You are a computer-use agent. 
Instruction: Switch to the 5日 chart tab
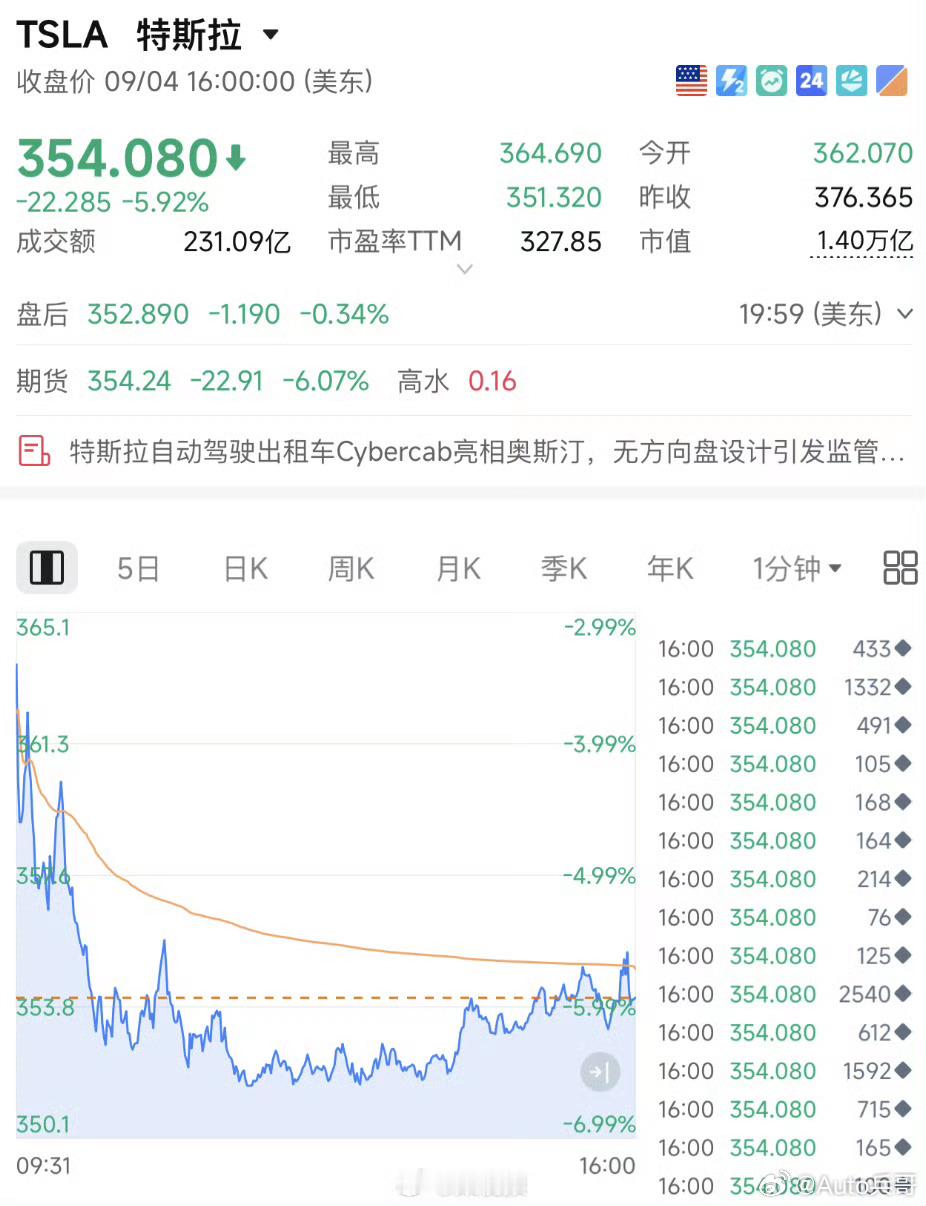[x=139, y=569]
